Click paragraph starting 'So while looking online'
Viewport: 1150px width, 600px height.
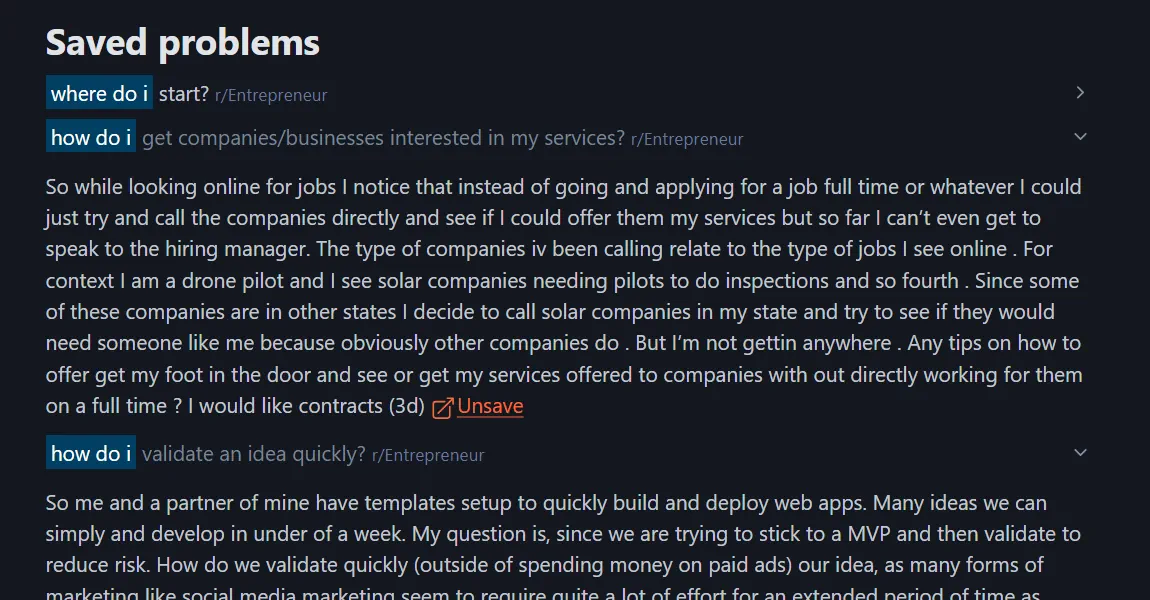563,296
